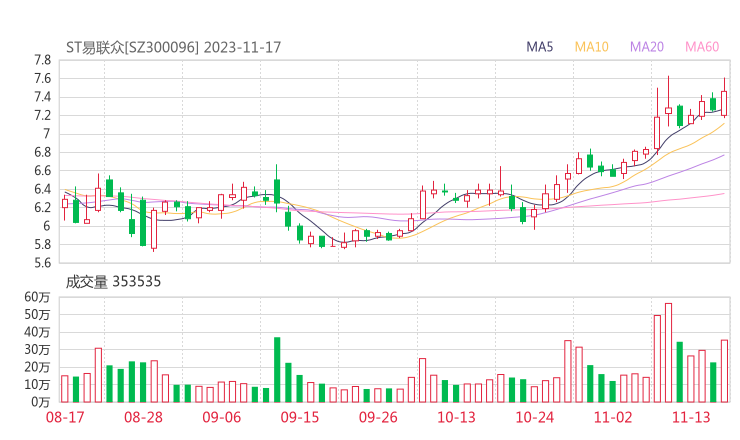Click the 成交量 353535 volume label

[x=113, y=282]
